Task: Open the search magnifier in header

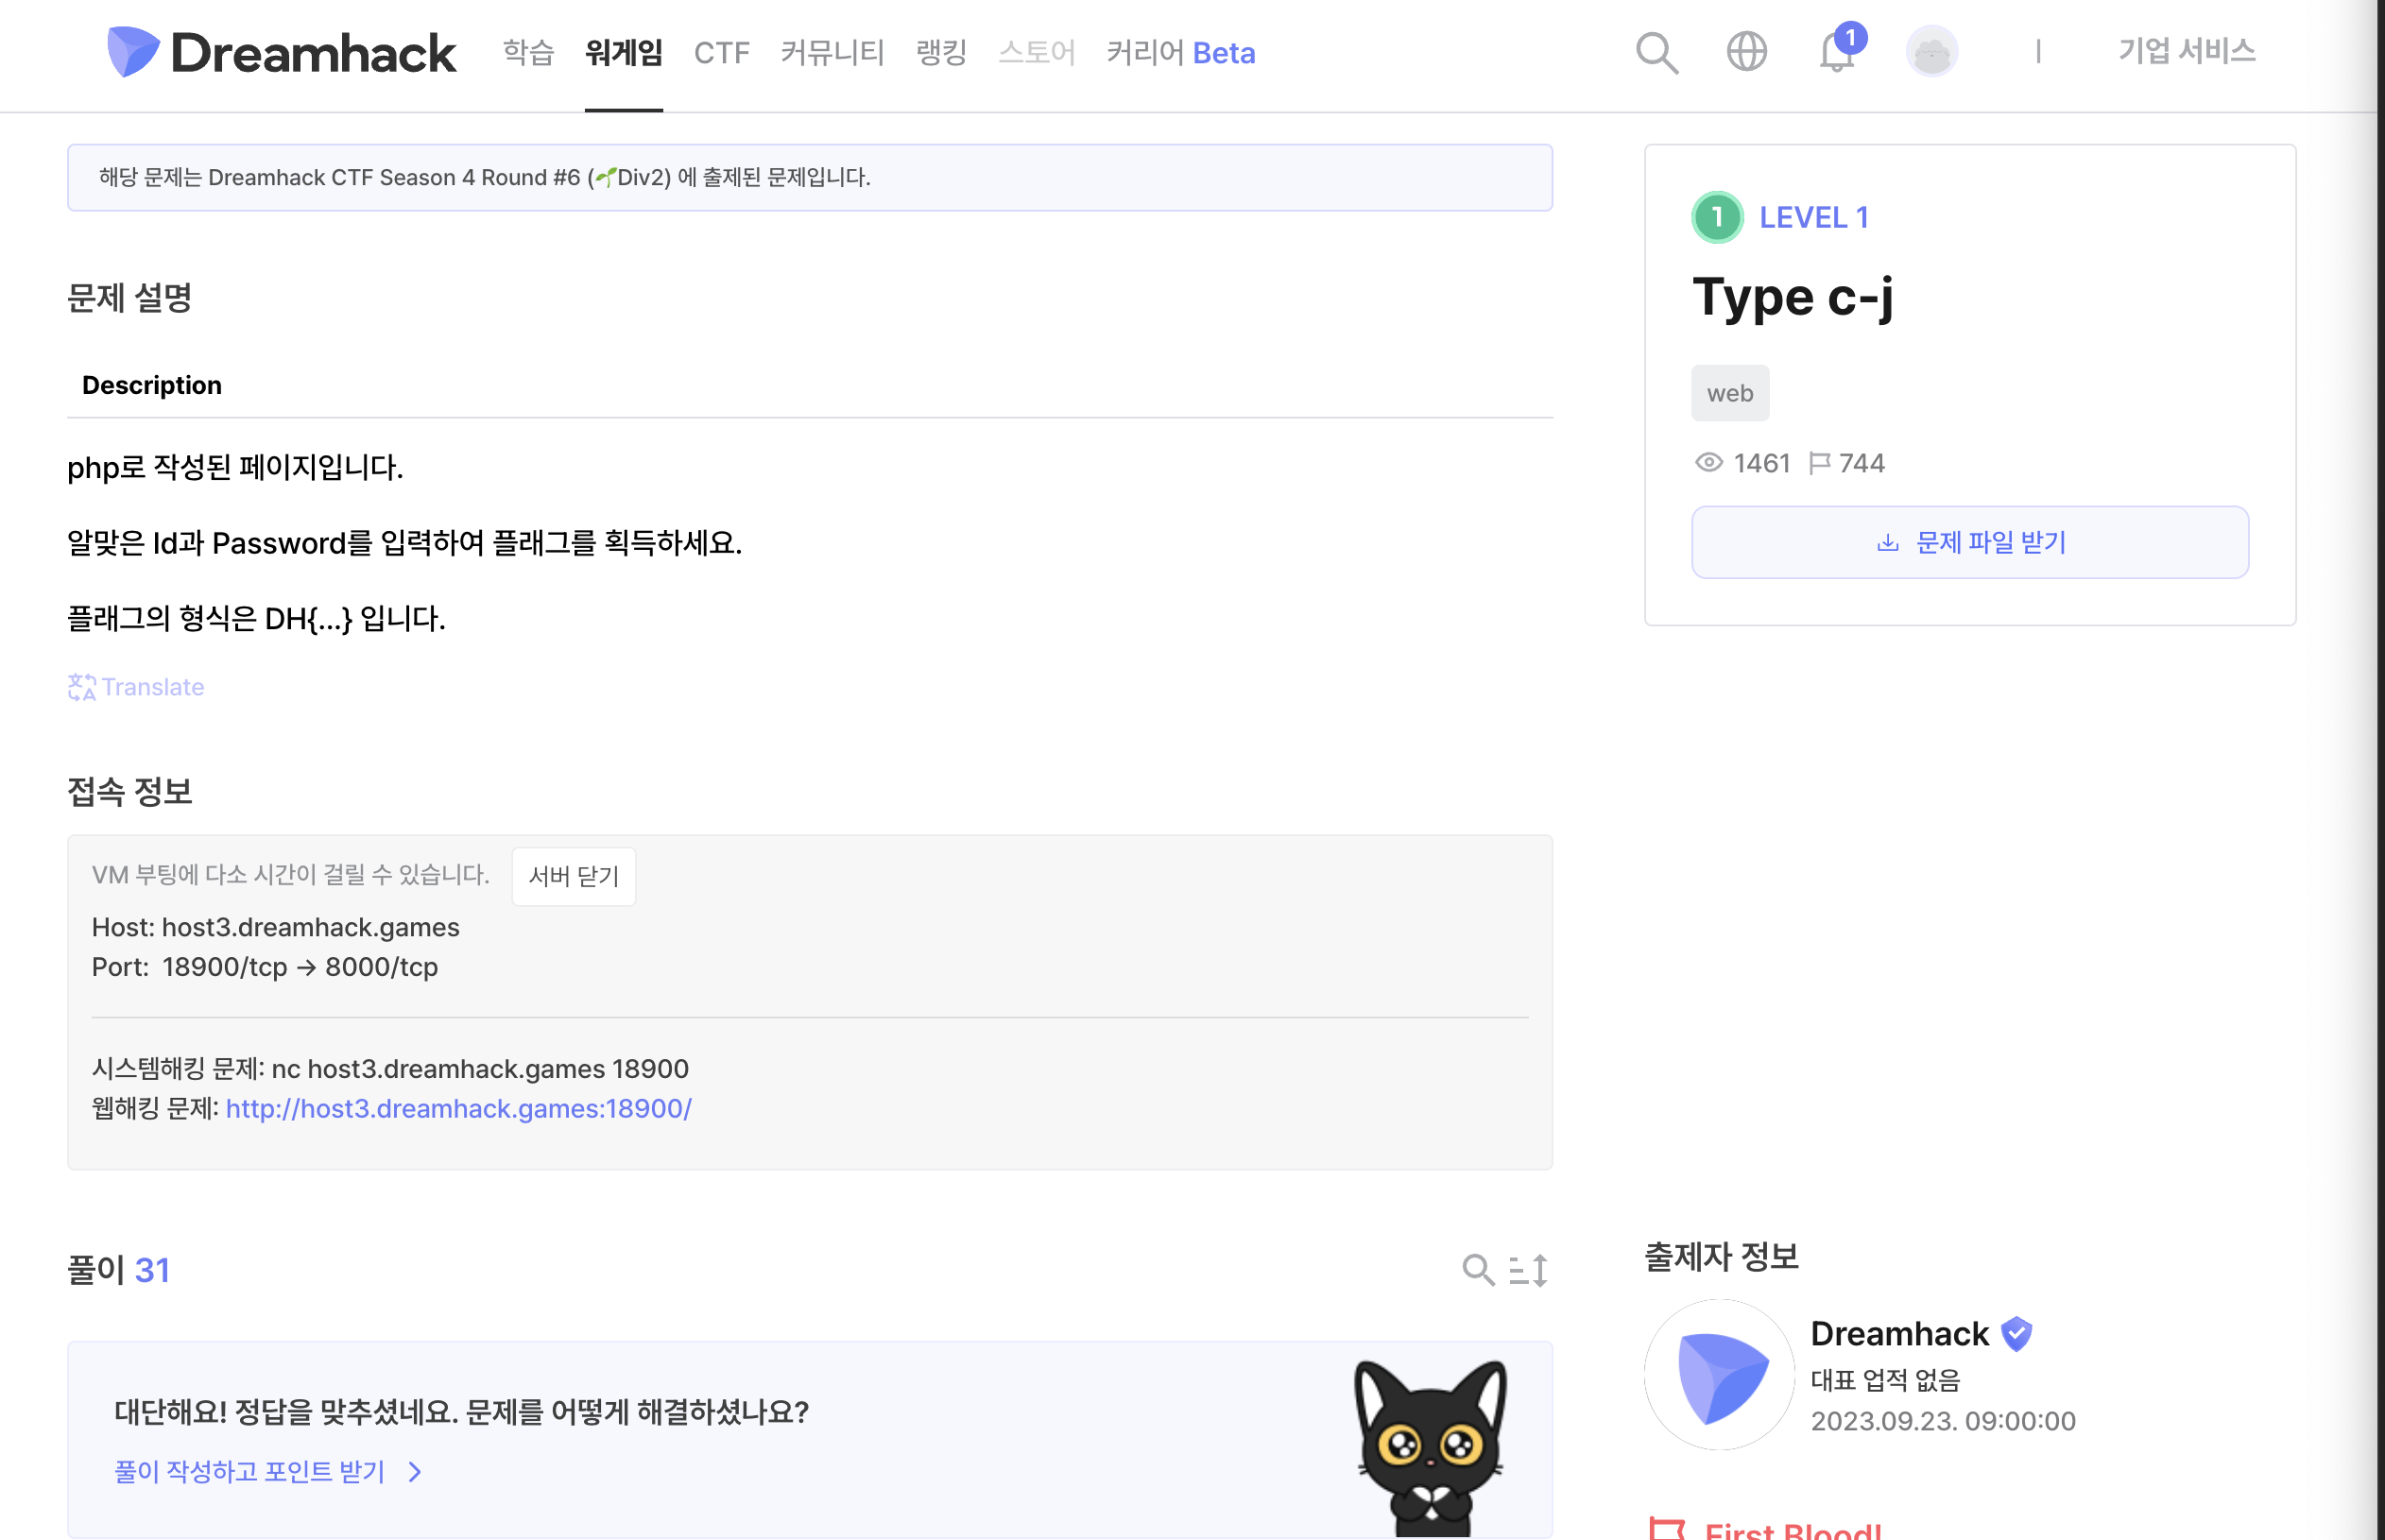Action: (1656, 52)
